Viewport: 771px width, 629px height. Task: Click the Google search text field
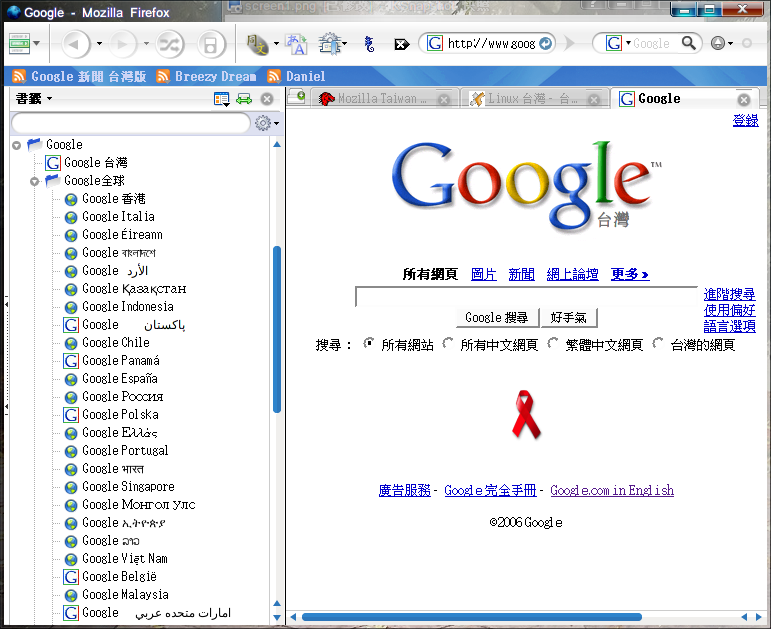click(526, 297)
